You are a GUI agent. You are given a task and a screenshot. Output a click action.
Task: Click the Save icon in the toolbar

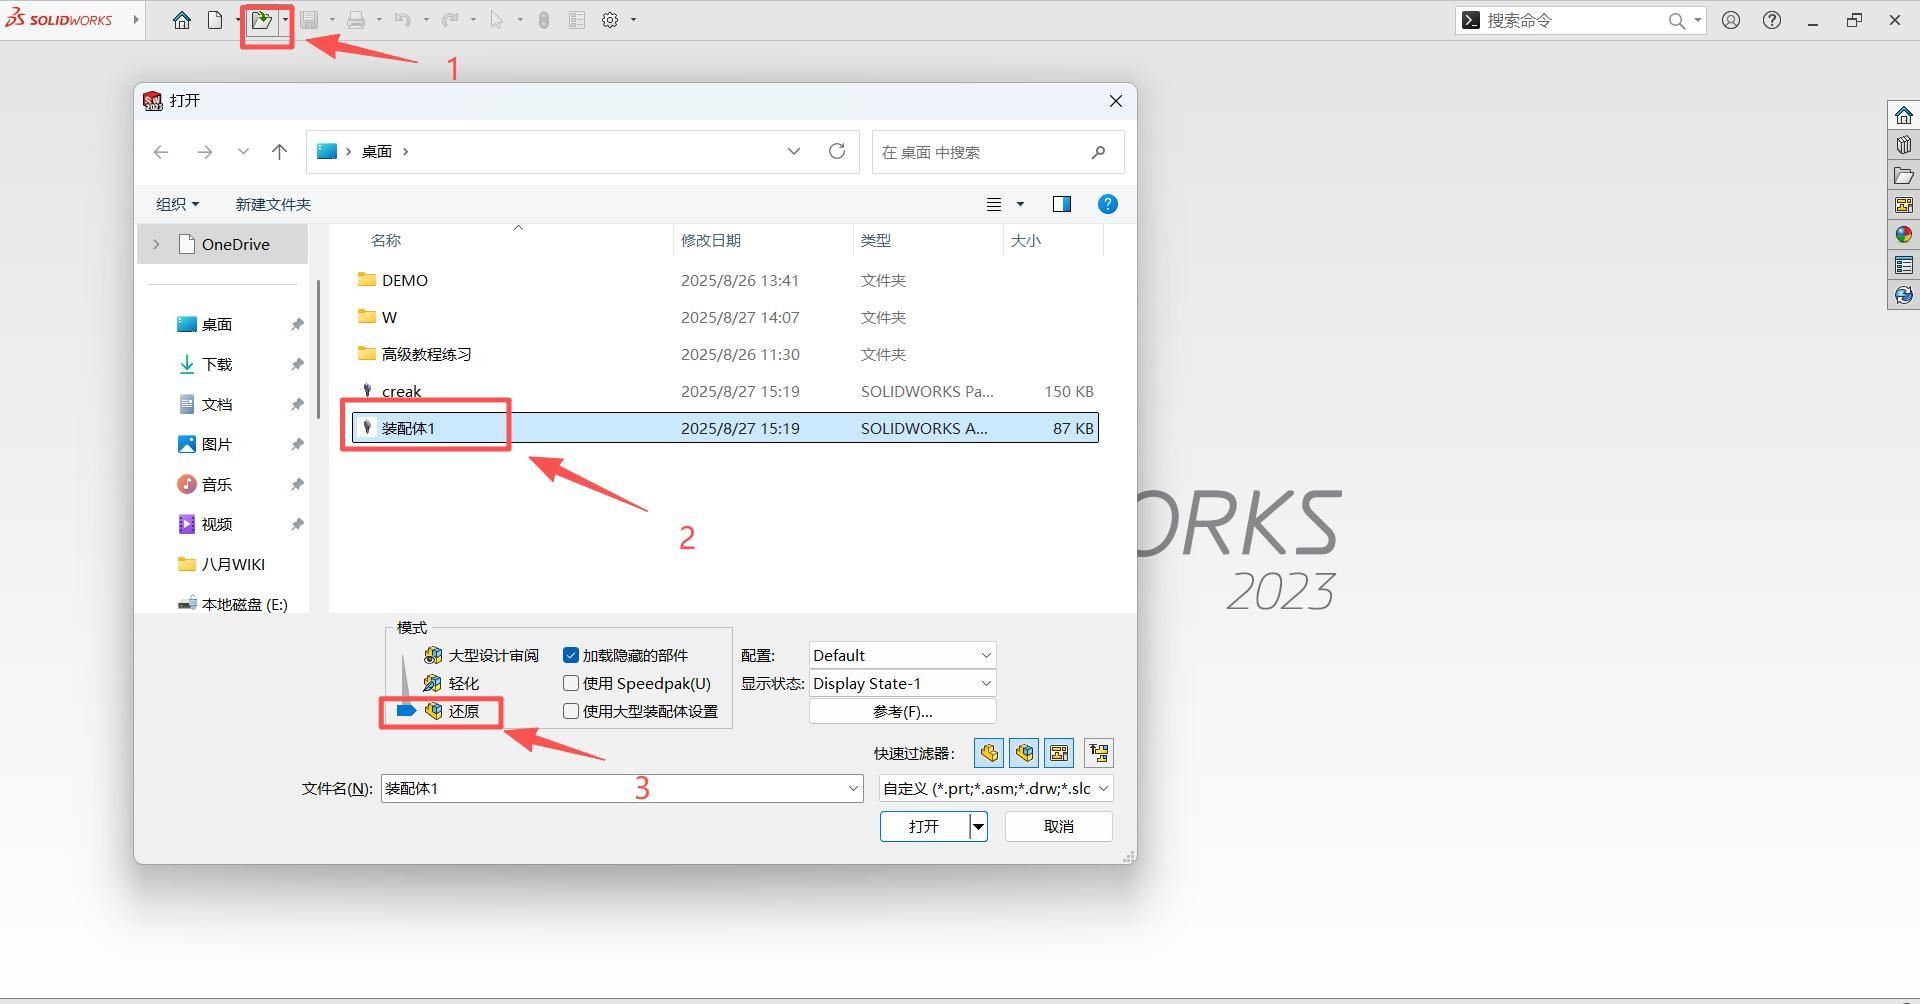[310, 20]
